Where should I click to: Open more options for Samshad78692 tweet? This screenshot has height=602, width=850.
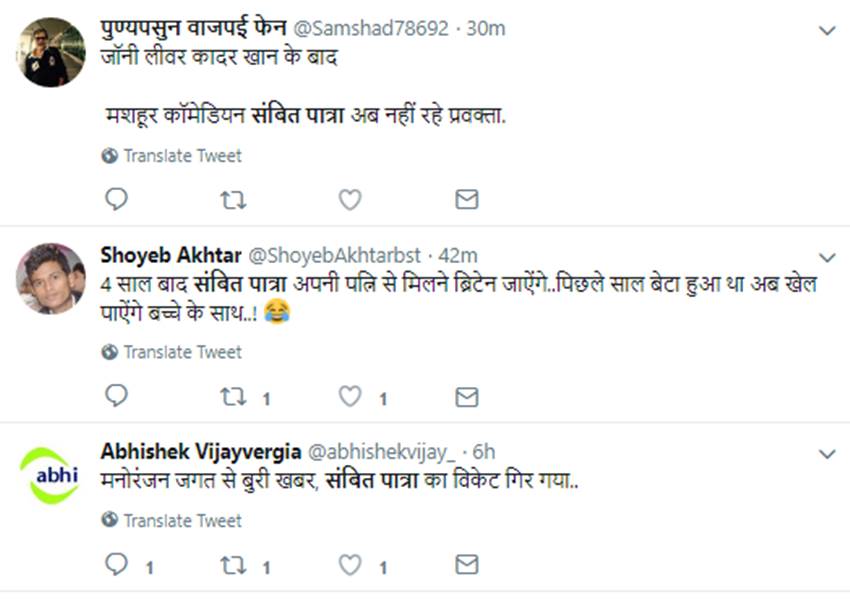coord(827,31)
